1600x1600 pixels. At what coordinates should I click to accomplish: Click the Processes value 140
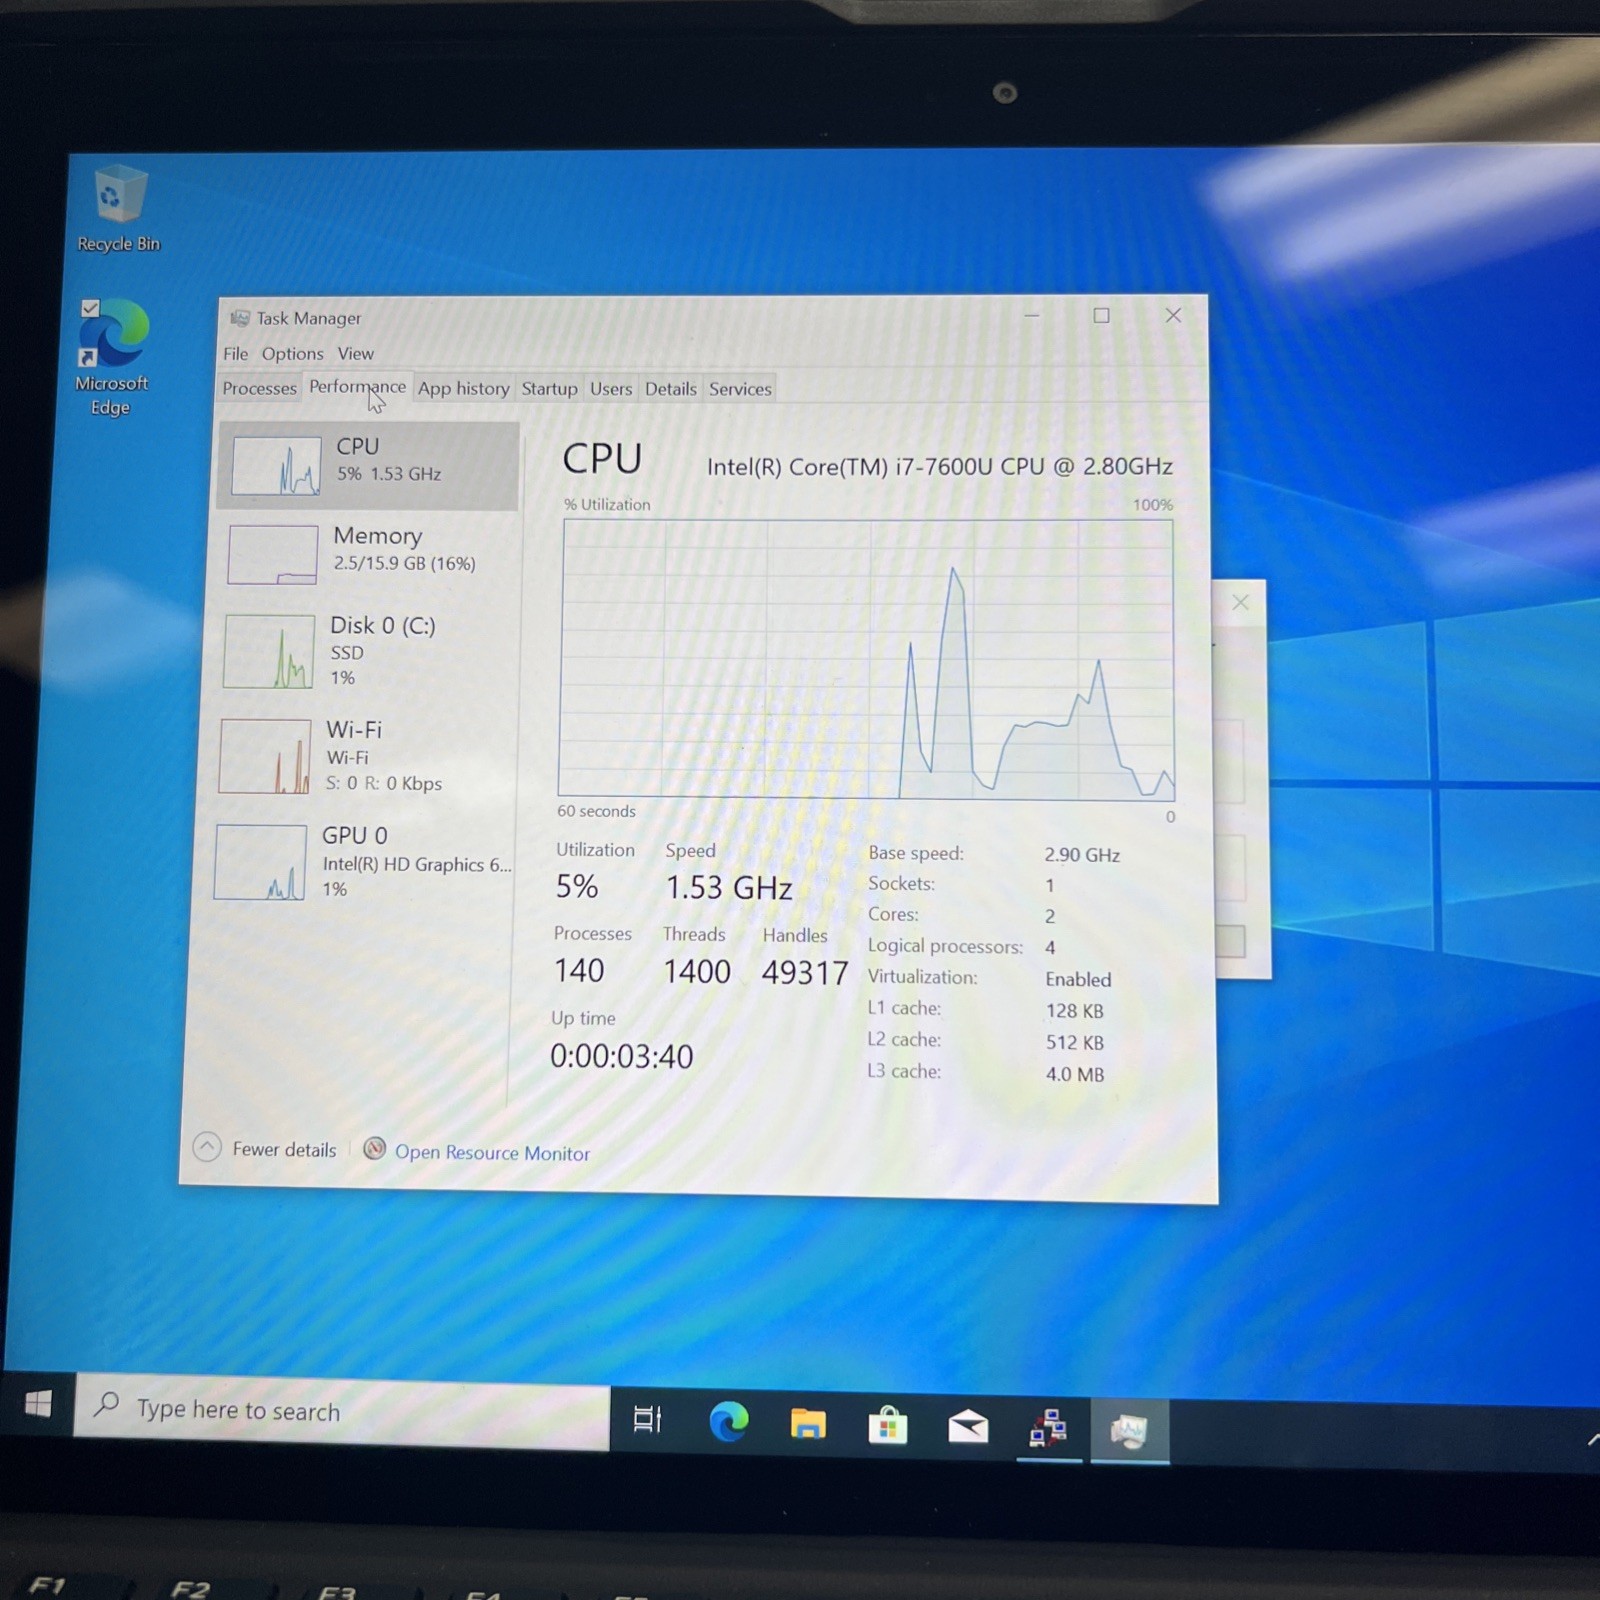[579, 970]
